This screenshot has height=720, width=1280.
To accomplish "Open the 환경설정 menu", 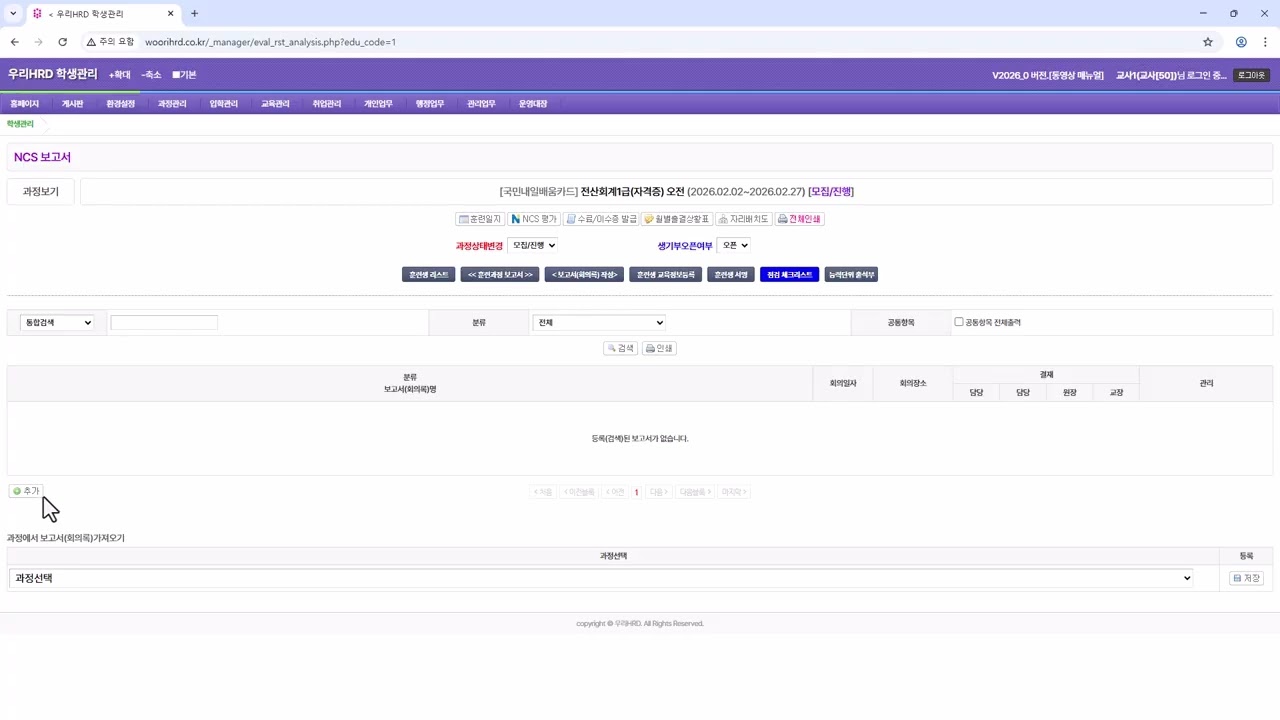I will [120, 104].
